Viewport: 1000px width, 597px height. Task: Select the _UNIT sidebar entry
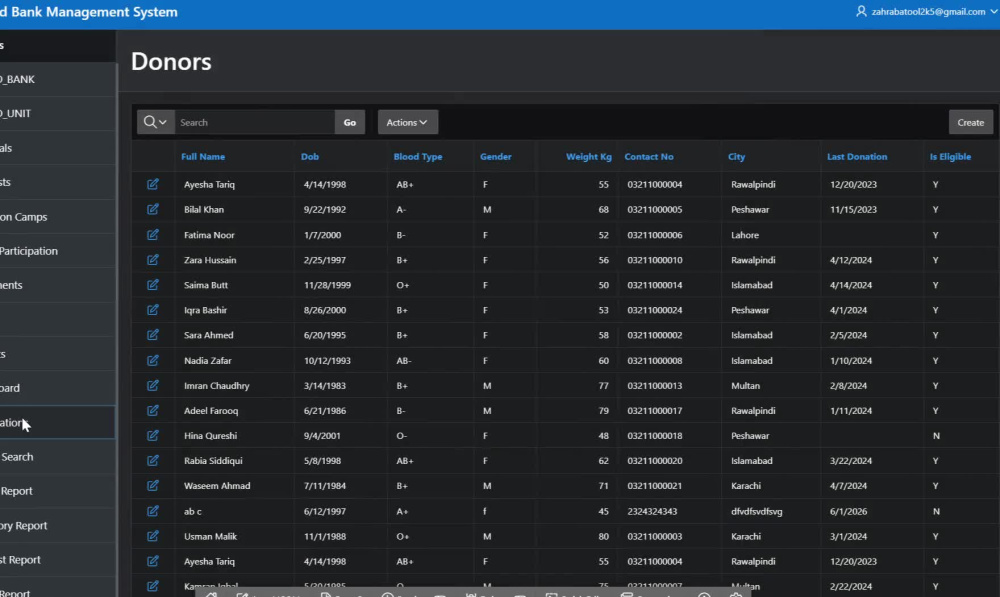[57, 114]
